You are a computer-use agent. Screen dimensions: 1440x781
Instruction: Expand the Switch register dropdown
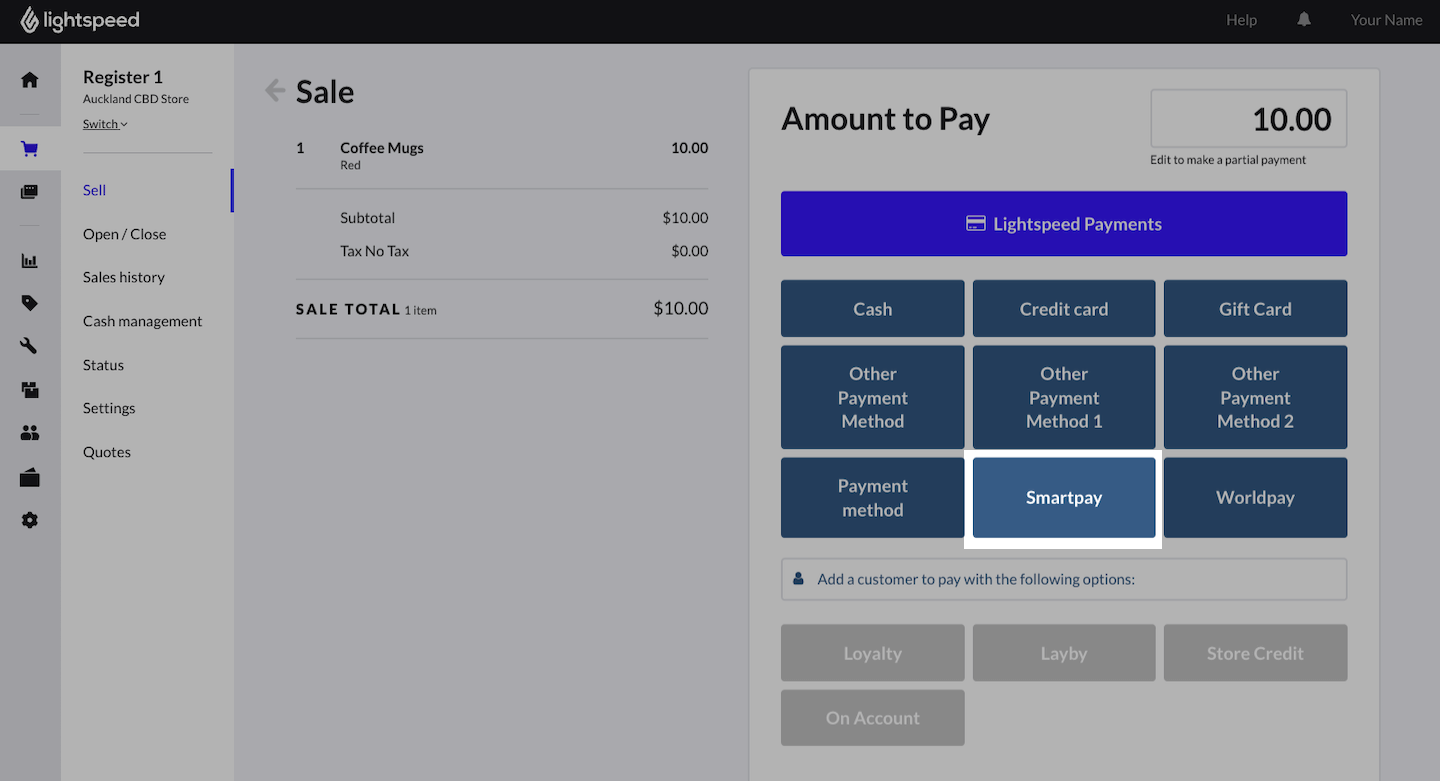(x=104, y=123)
